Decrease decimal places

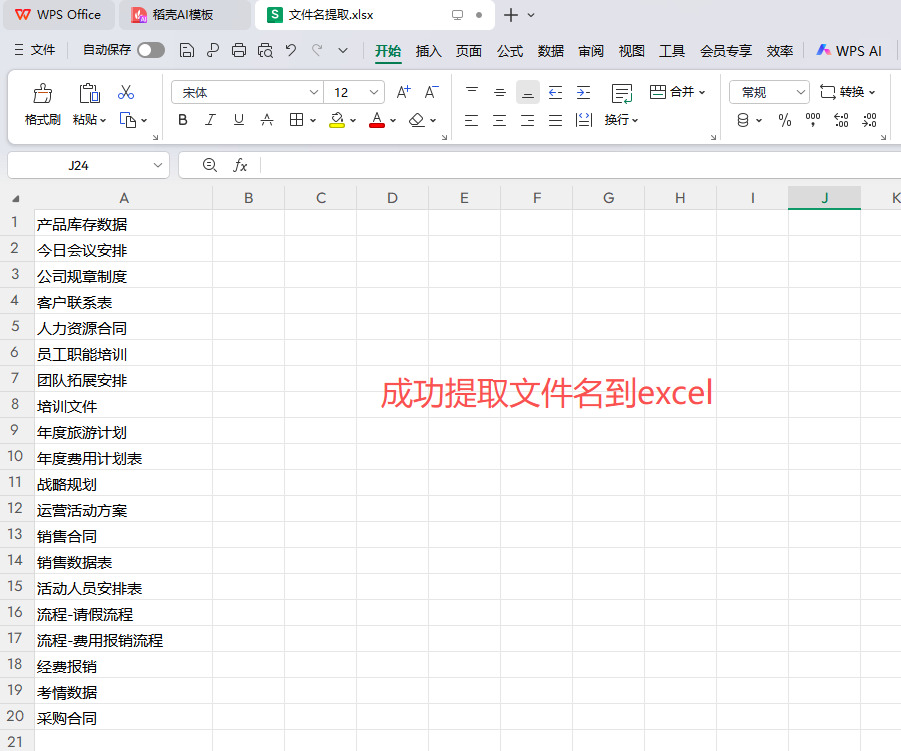pyautogui.click(x=869, y=120)
